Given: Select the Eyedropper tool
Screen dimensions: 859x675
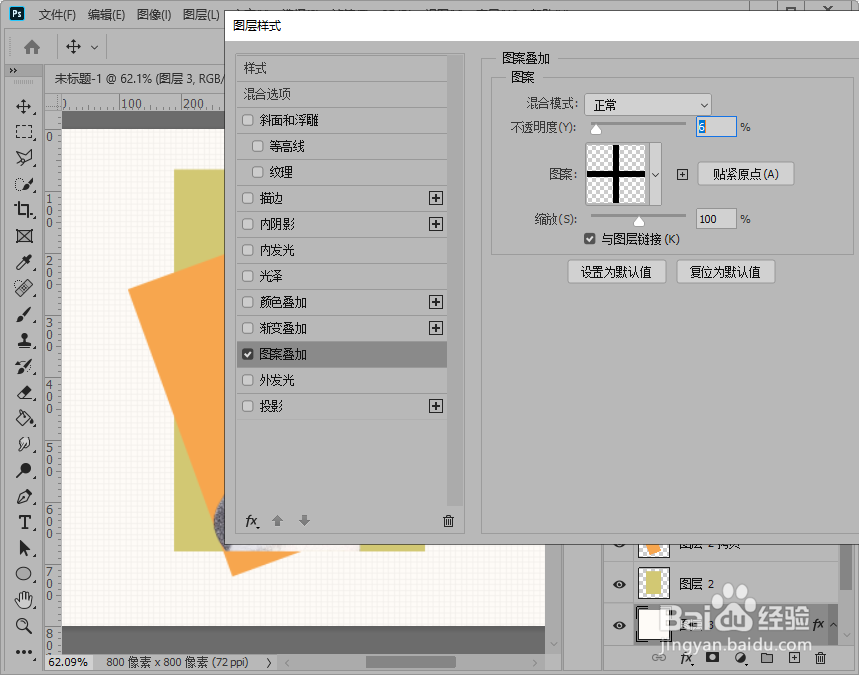Looking at the screenshot, I should 24,262.
